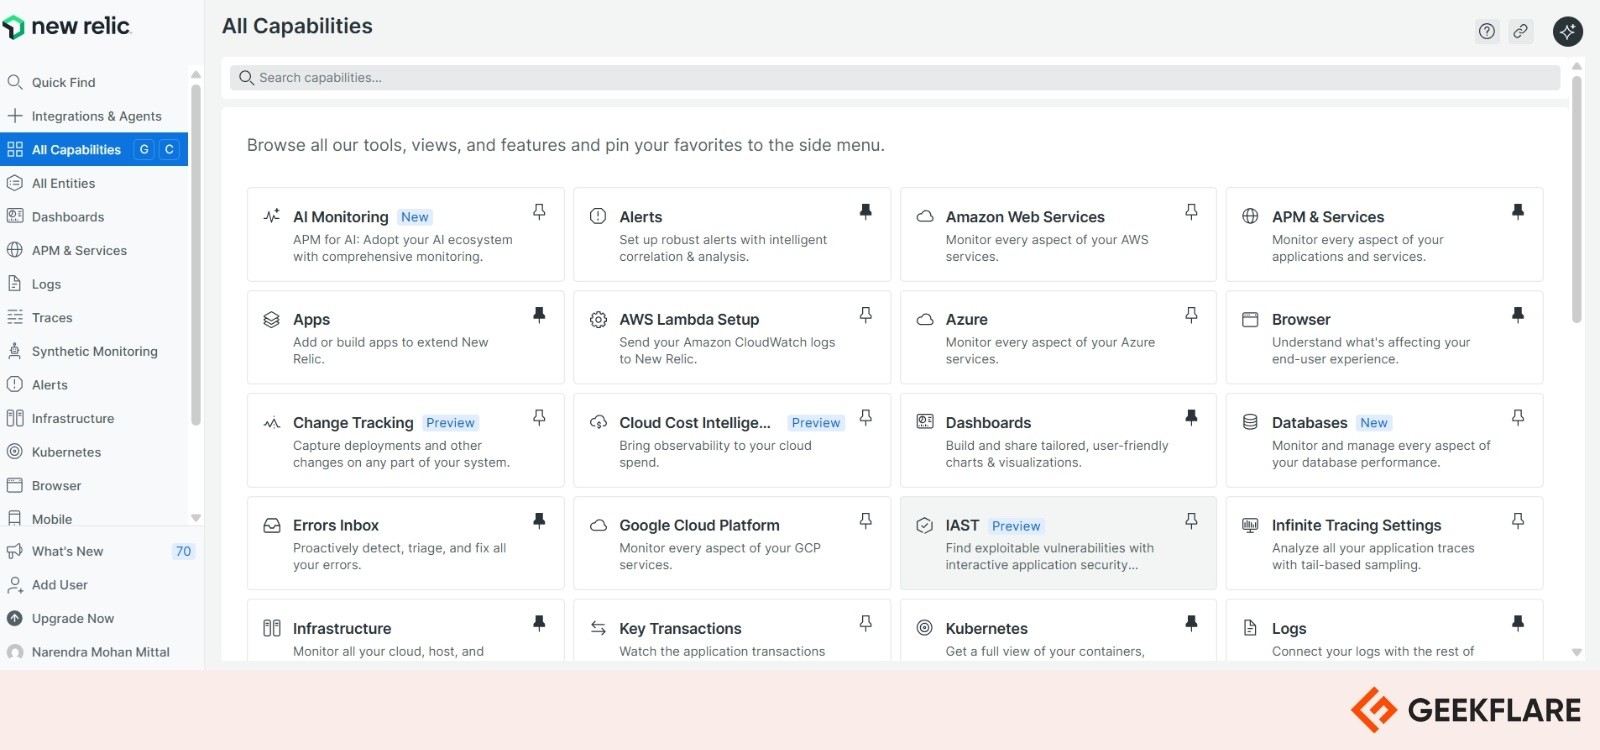Click the G shortcut badge on All Capabilities
1600x750 pixels.
[x=144, y=149]
